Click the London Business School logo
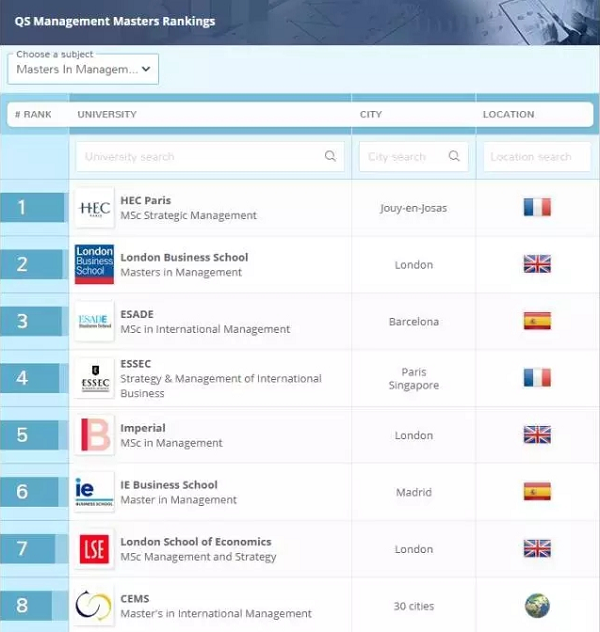 point(95,265)
